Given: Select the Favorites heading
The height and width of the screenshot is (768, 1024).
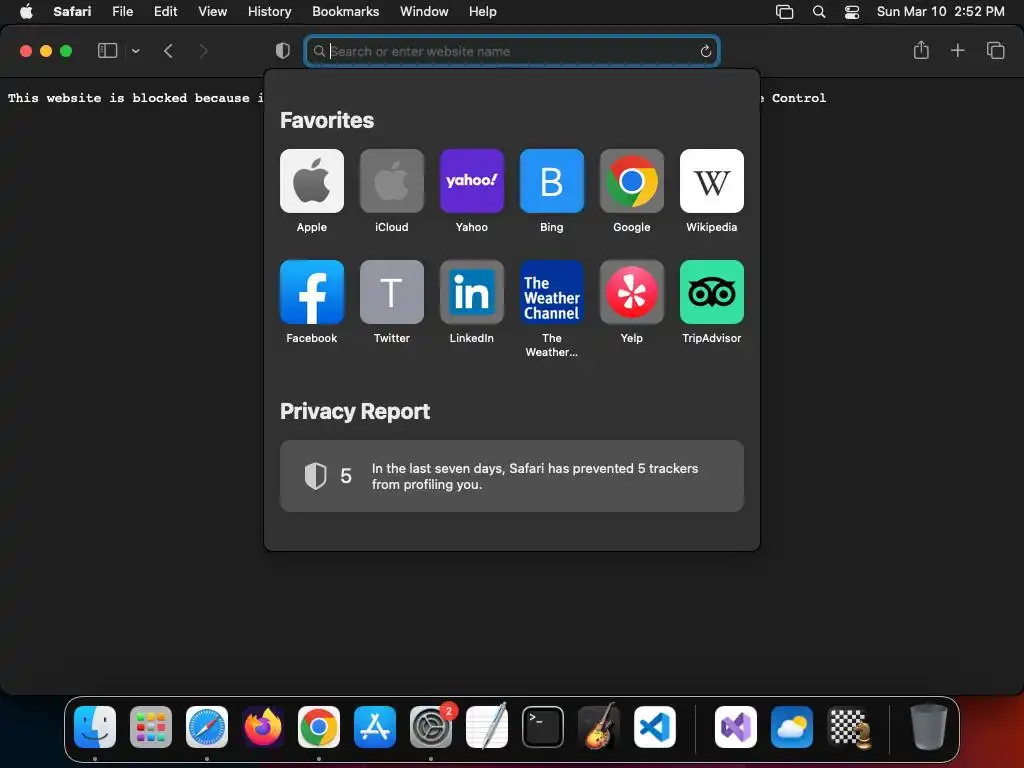Looking at the screenshot, I should click(x=327, y=120).
